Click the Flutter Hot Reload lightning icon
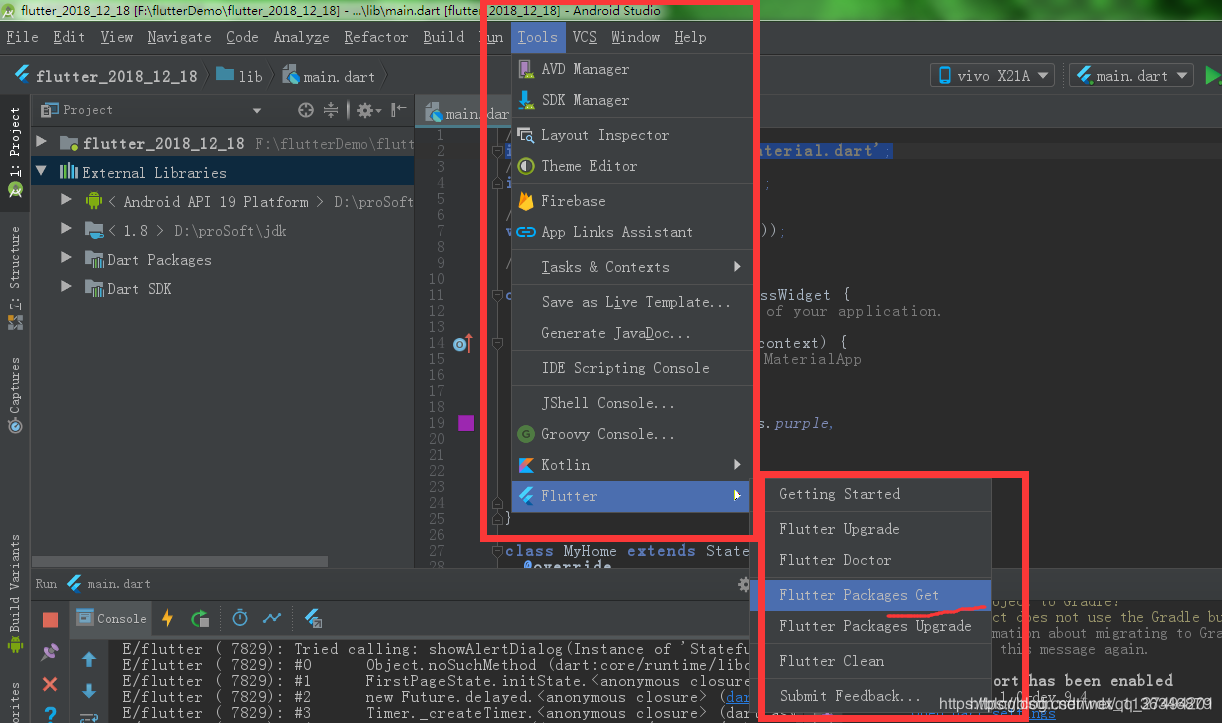The width and height of the screenshot is (1222, 723). tap(167, 618)
